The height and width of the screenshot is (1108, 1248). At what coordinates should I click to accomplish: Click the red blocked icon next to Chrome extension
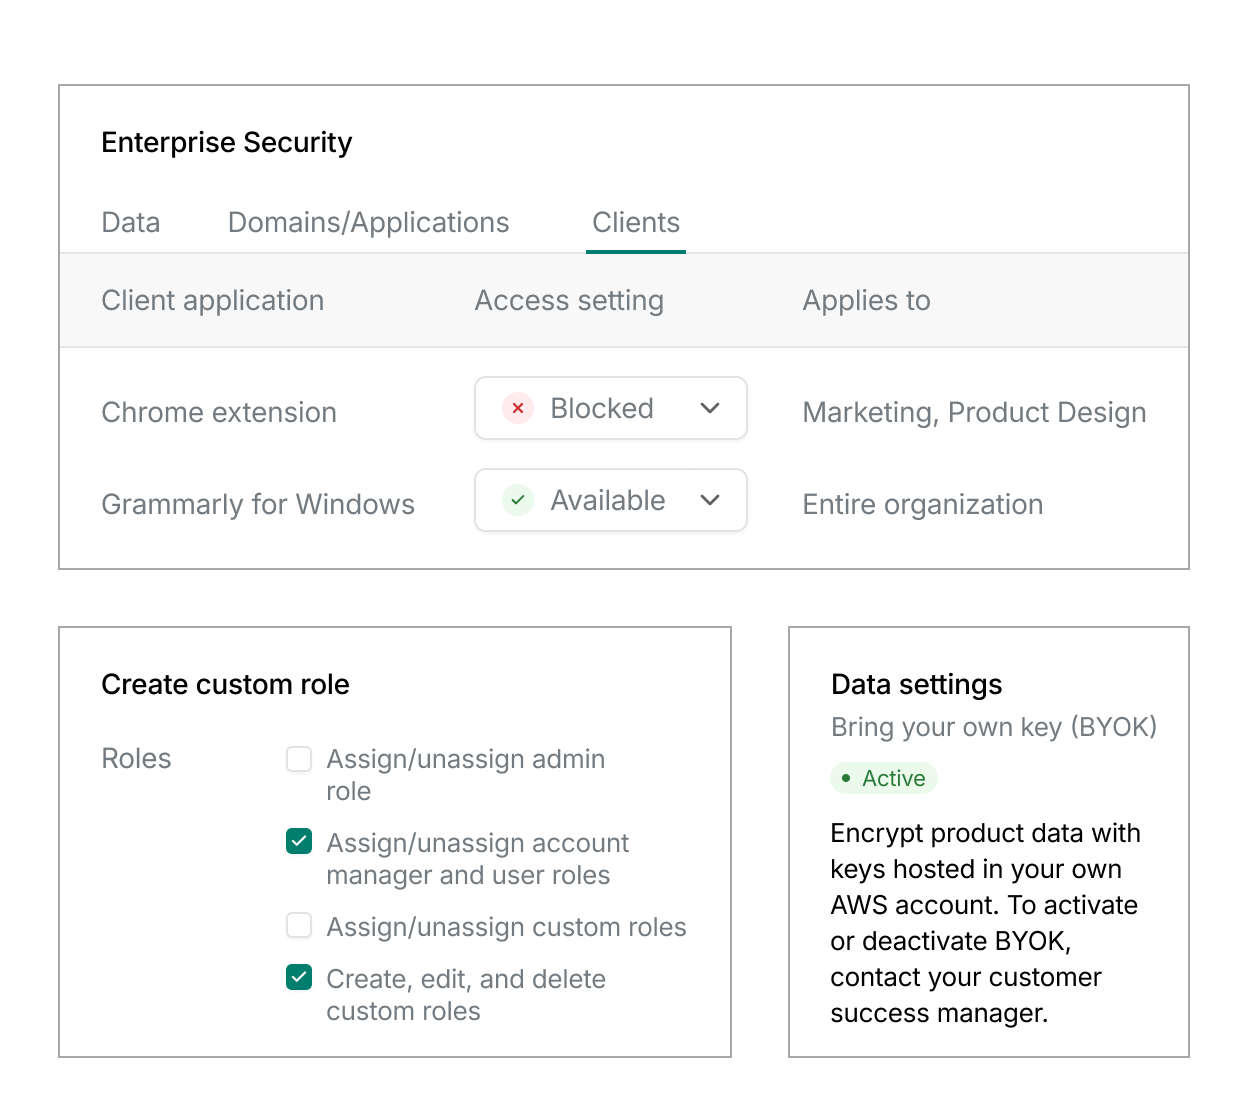coord(517,408)
